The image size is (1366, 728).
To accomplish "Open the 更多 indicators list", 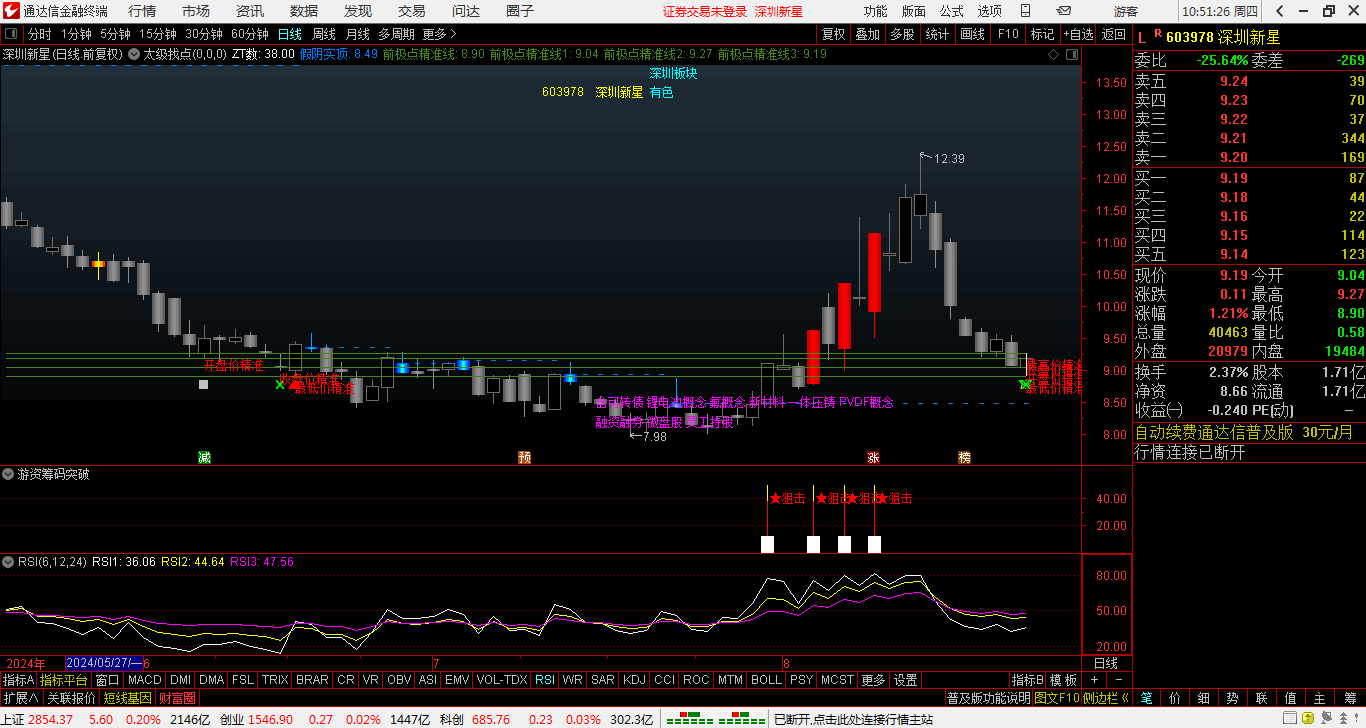I will tap(873, 680).
